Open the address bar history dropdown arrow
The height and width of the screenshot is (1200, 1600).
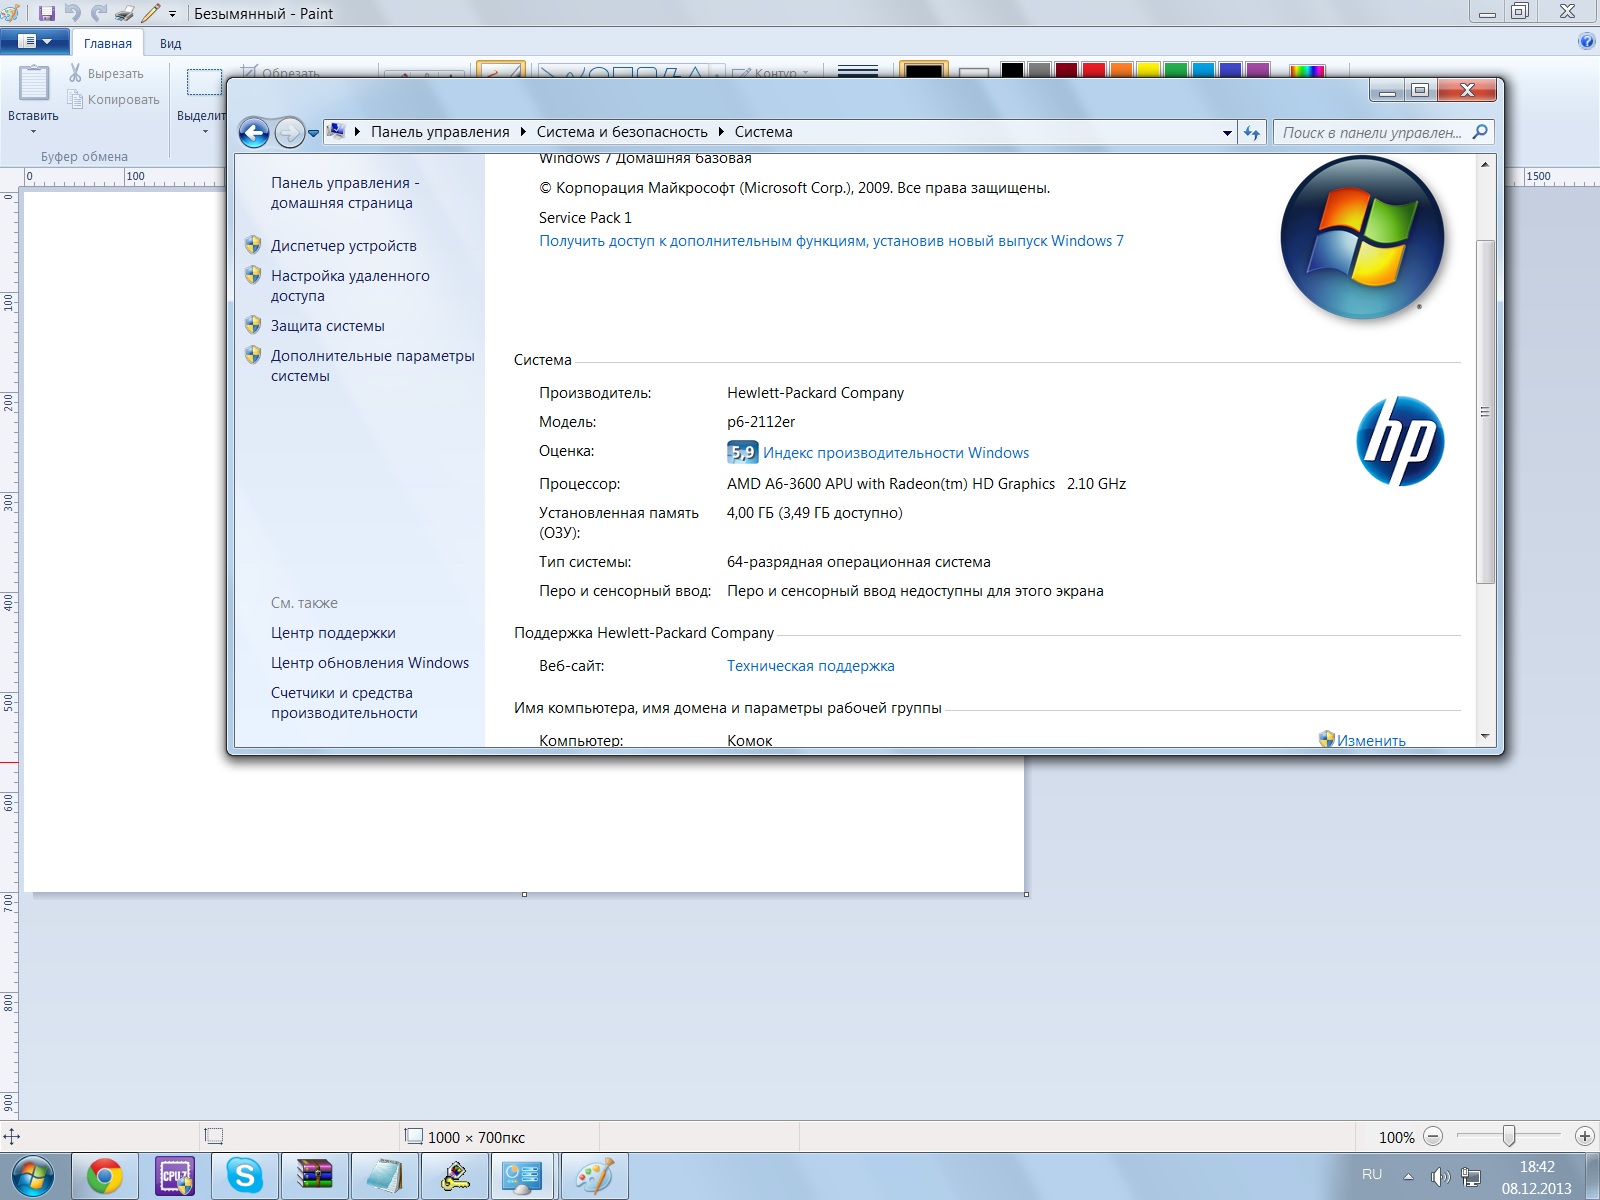[1227, 132]
